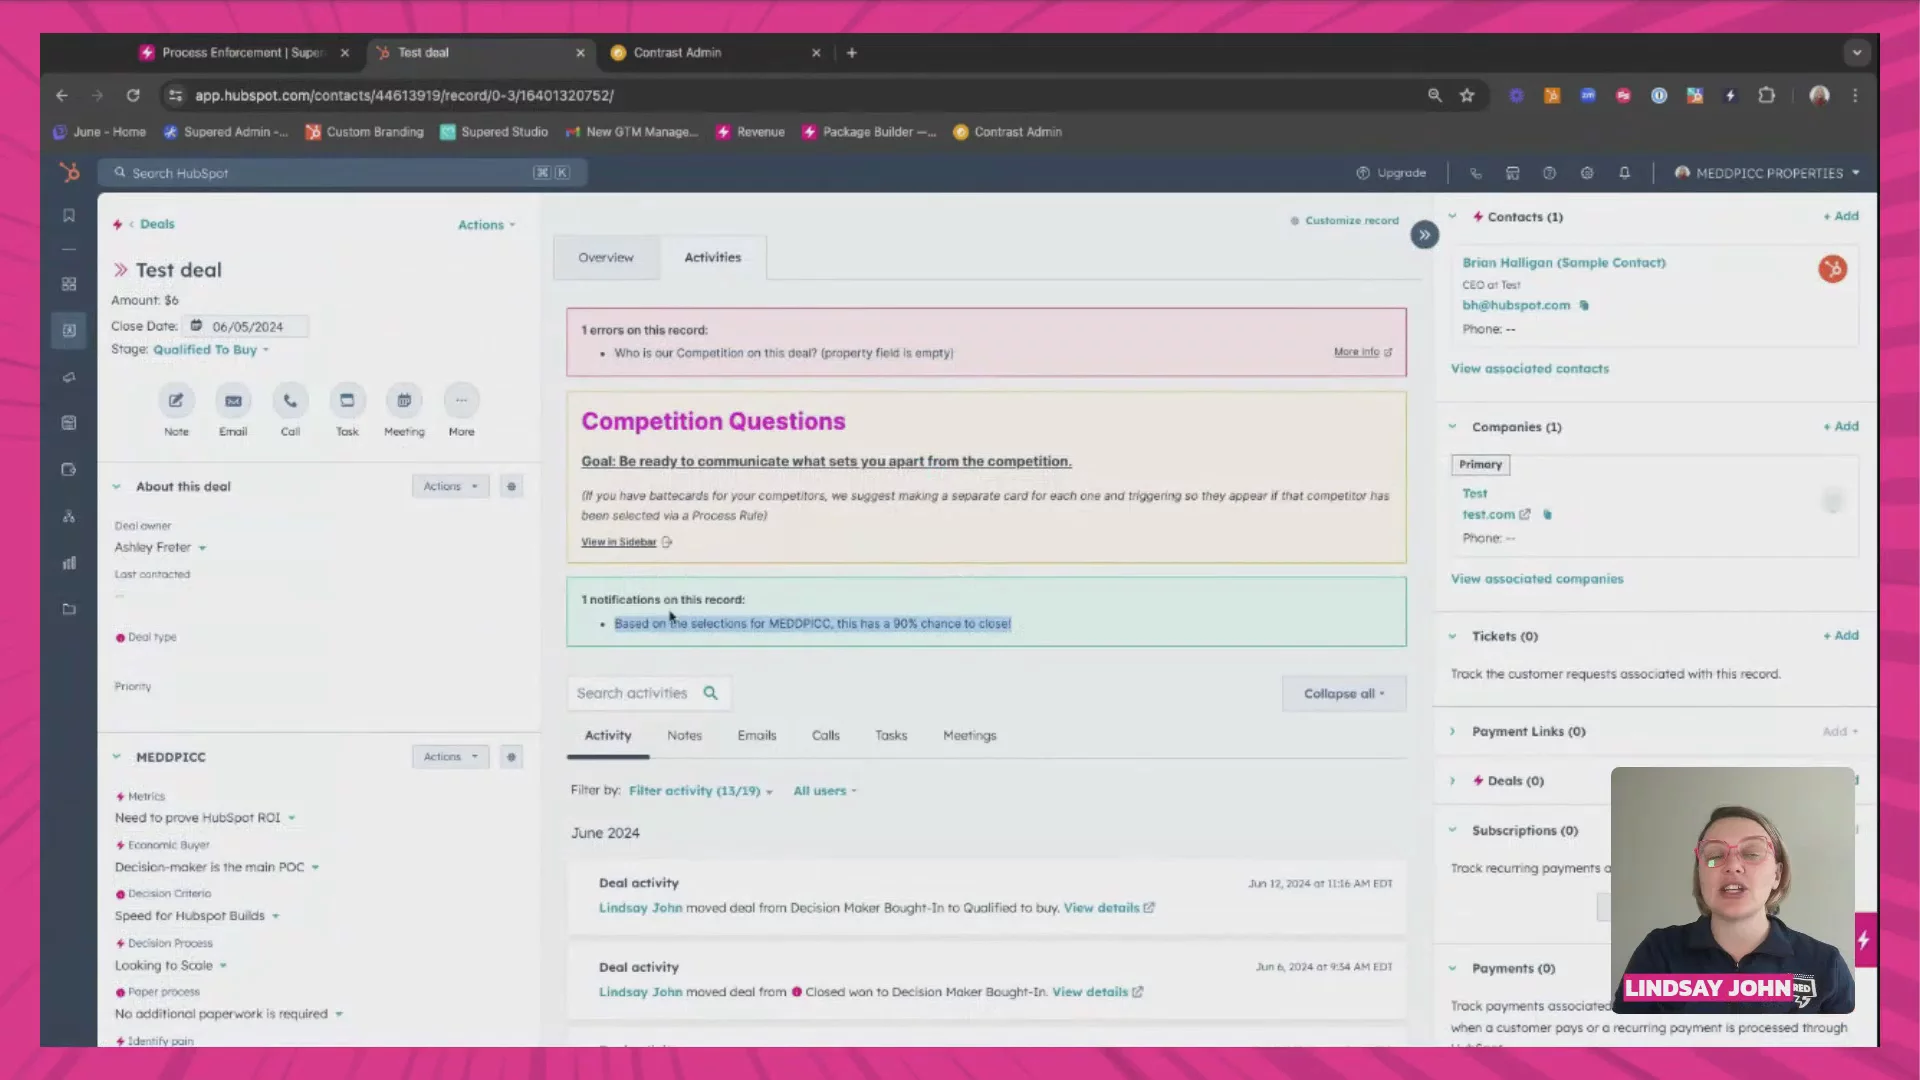The width and height of the screenshot is (1920, 1080).
Task: Expand the Payment Links (0) section
Action: [1452, 732]
